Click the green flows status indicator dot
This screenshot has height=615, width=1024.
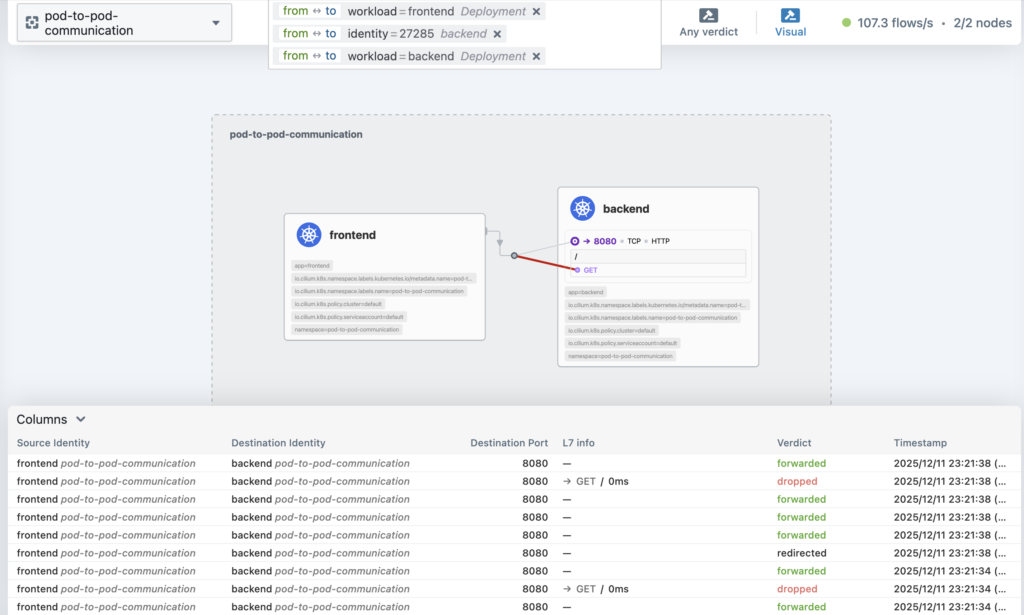click(x=847, y=22)
